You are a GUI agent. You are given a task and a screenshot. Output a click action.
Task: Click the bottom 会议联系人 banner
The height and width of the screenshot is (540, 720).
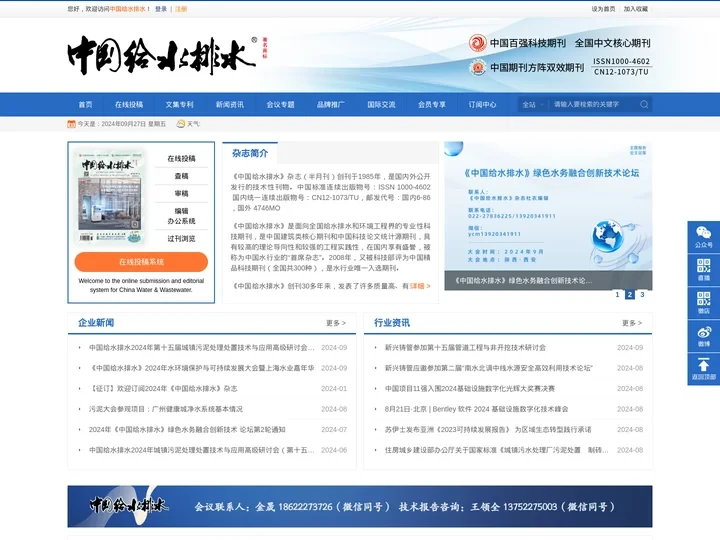pos(360,506)
